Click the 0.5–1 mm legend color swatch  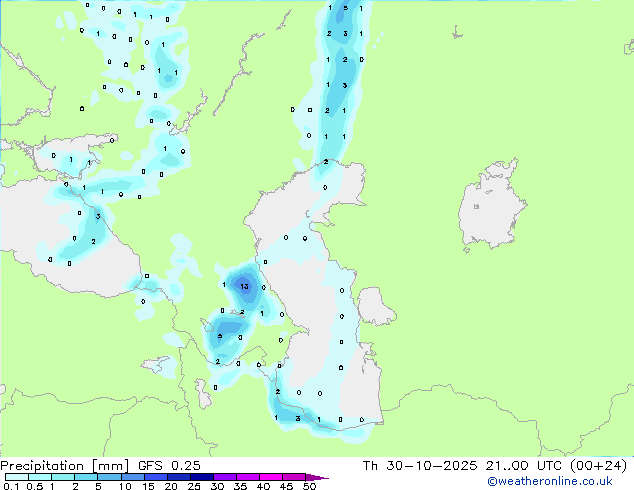click(x=40, y=477)
